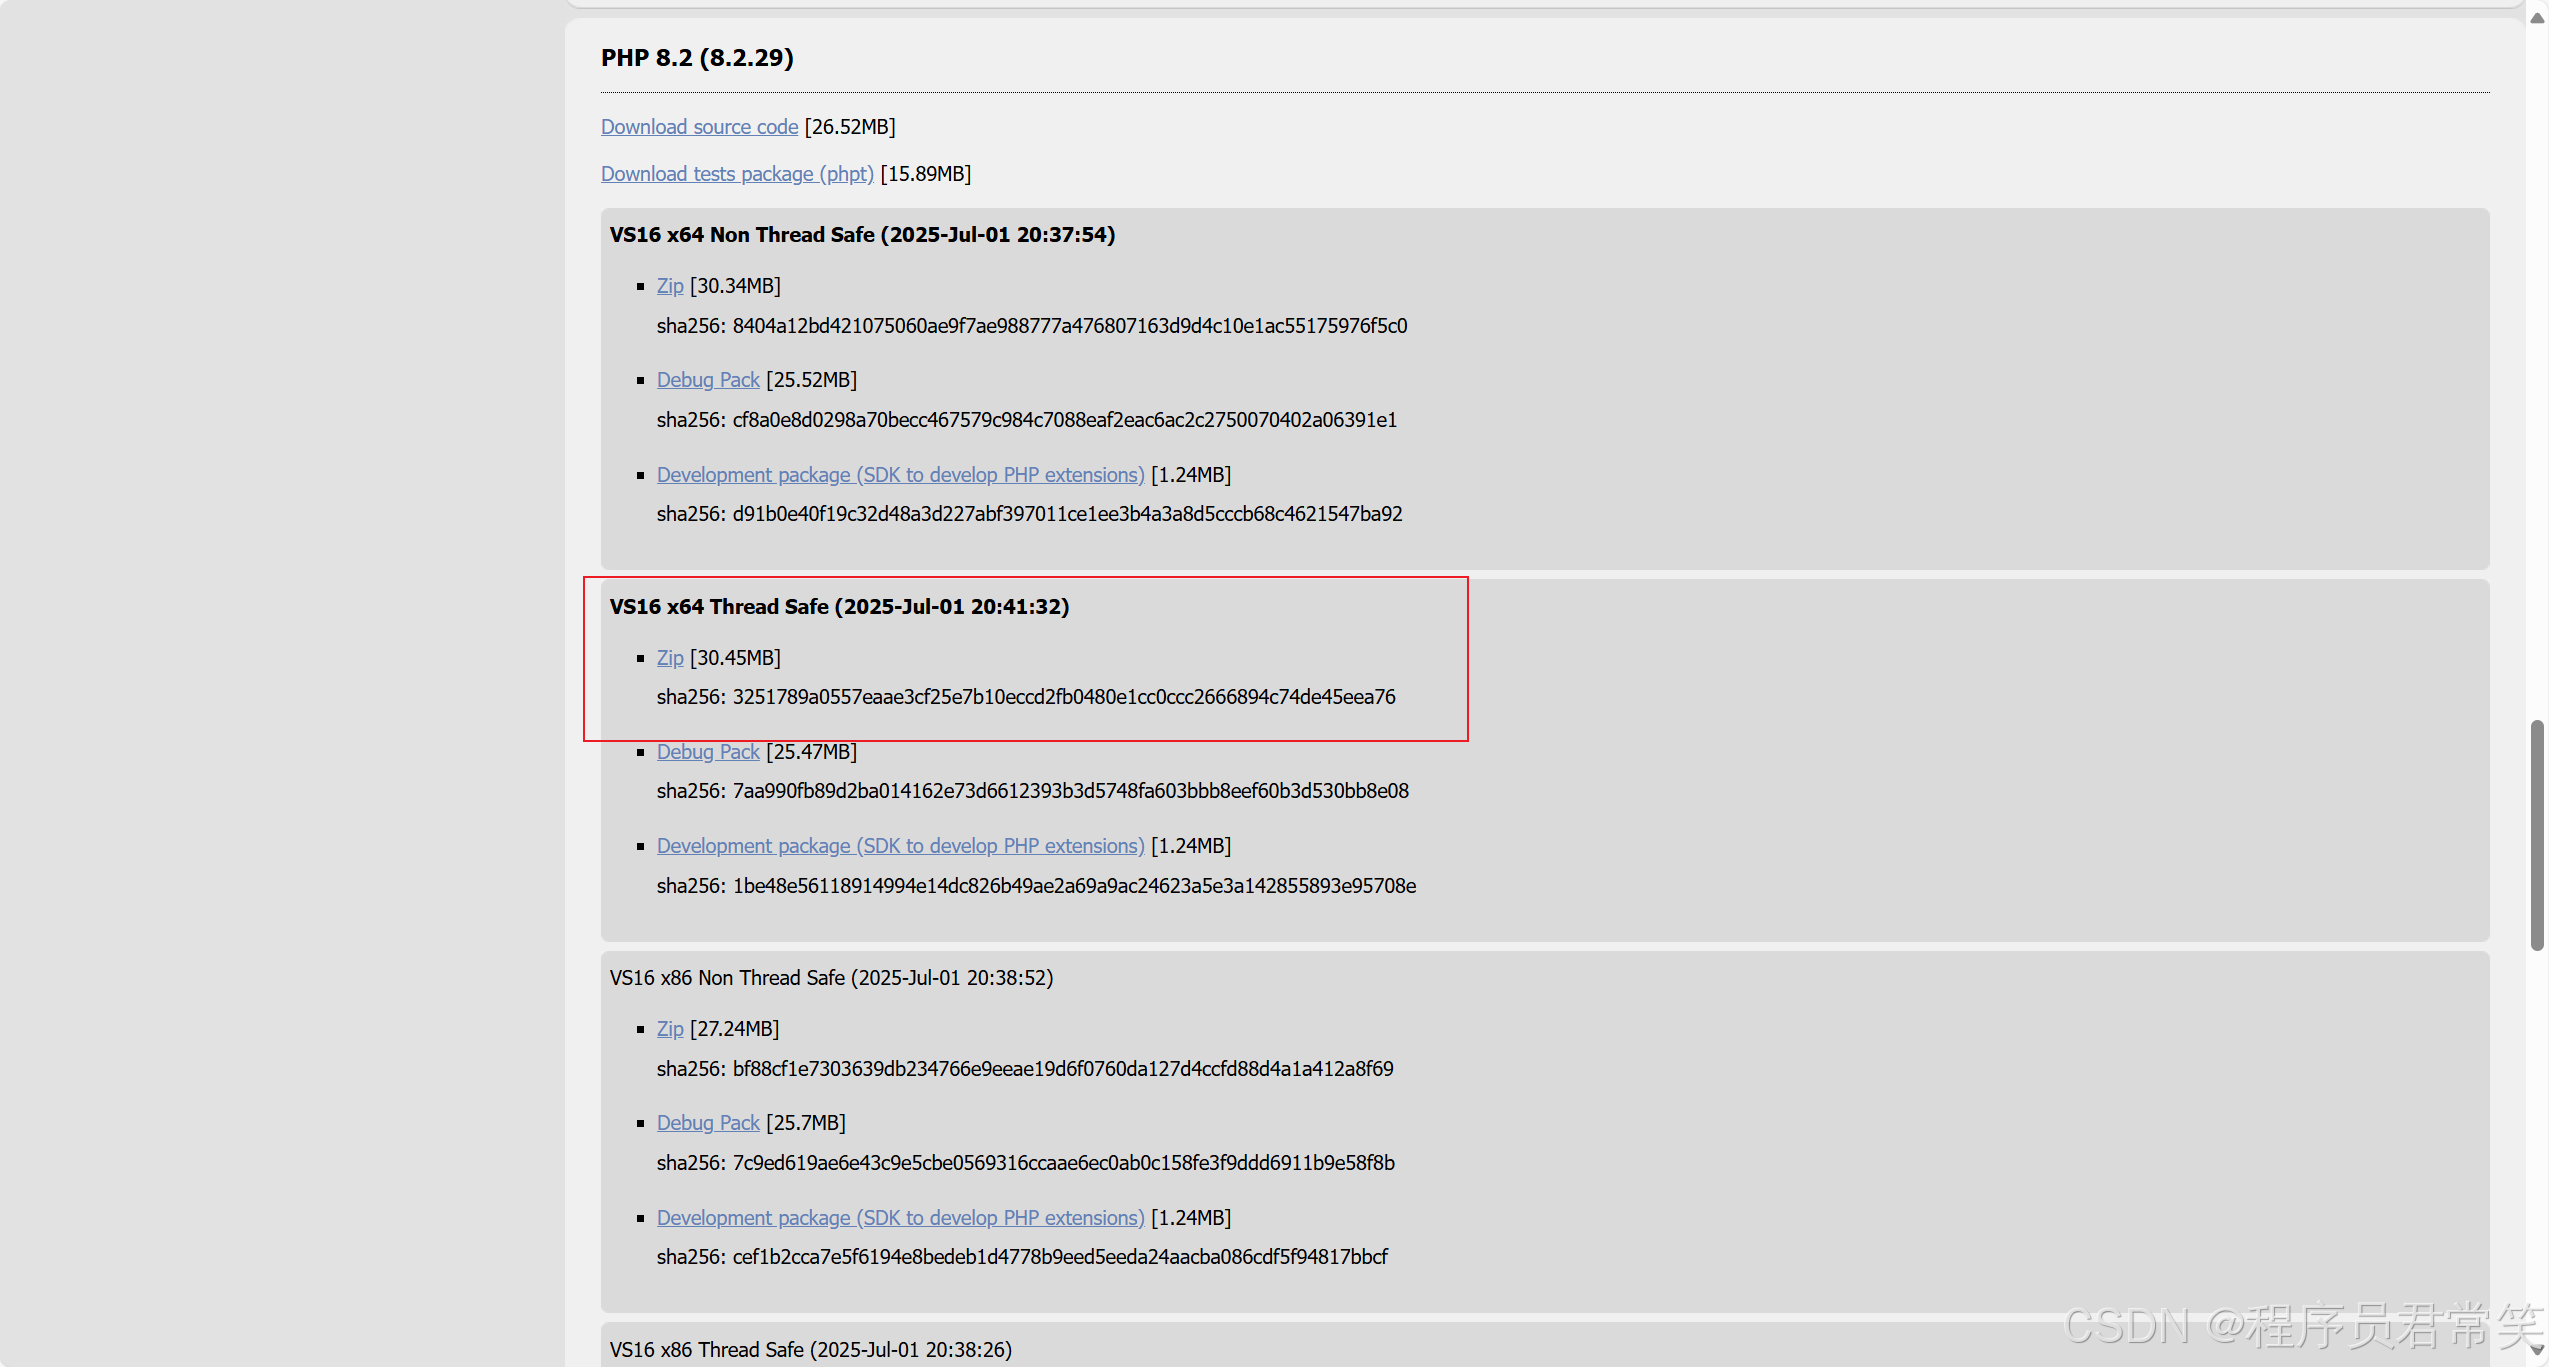Click the [15.89MB] tests package size

926,174
